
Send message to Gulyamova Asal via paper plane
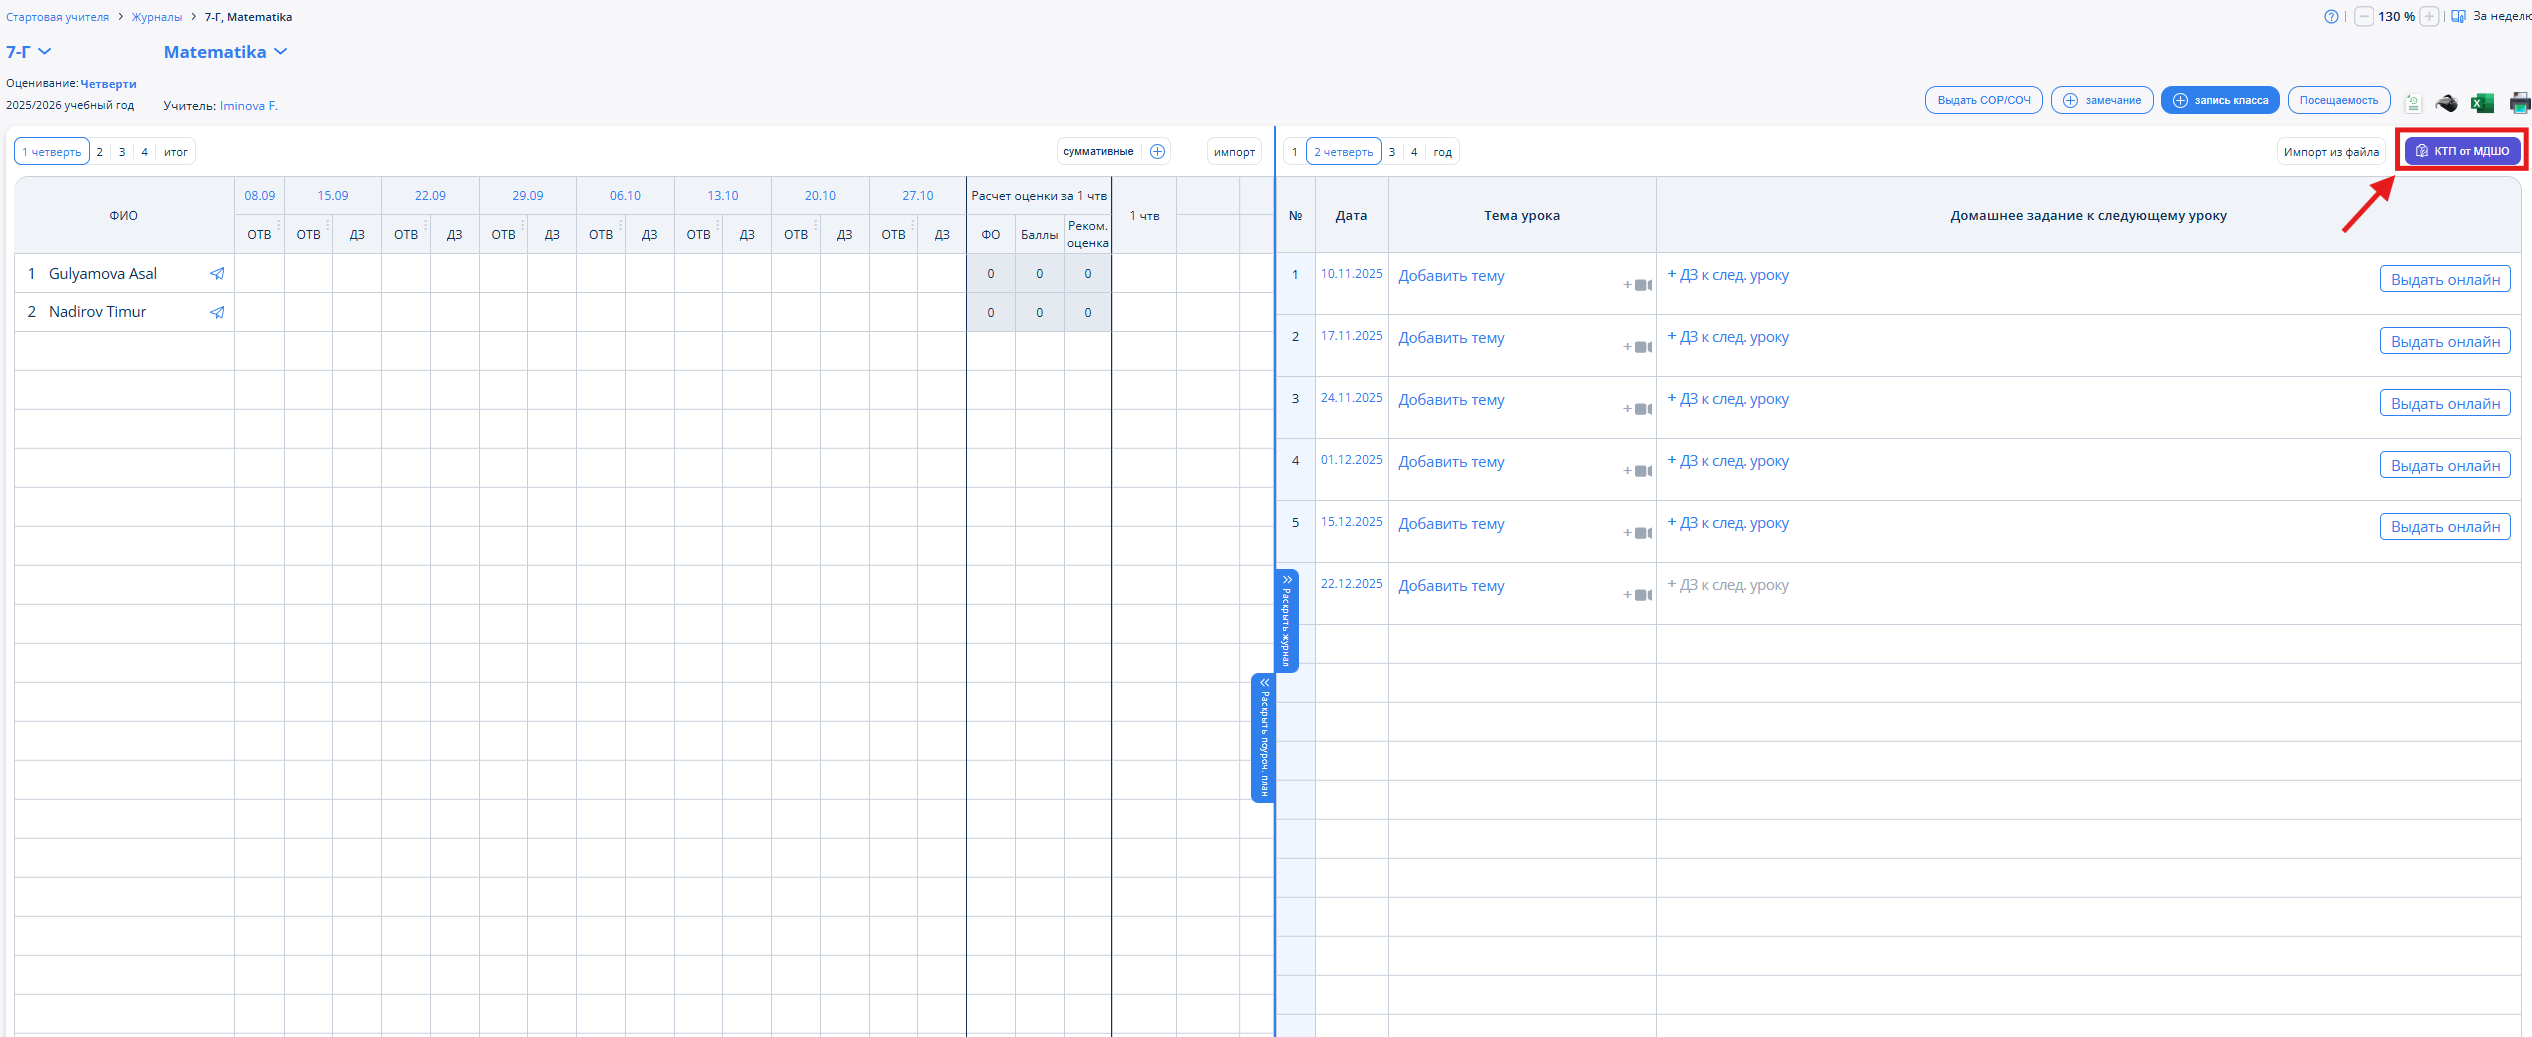[x=217, y=274]
